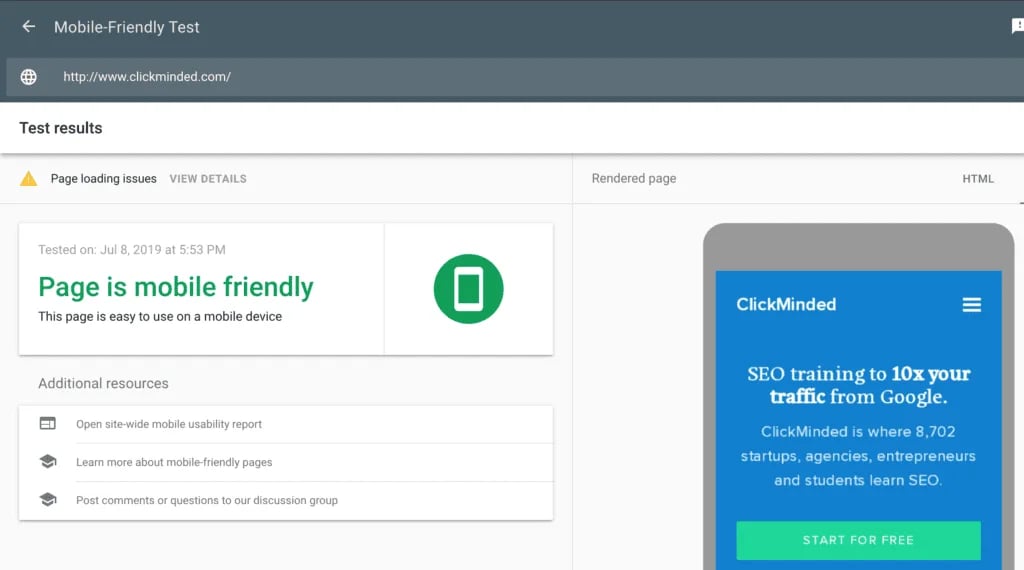Click the ClickMinded logo in the preview
The height and width of the screenshot is (570, 1024).
pyautogui.click(x=786, y=305)
